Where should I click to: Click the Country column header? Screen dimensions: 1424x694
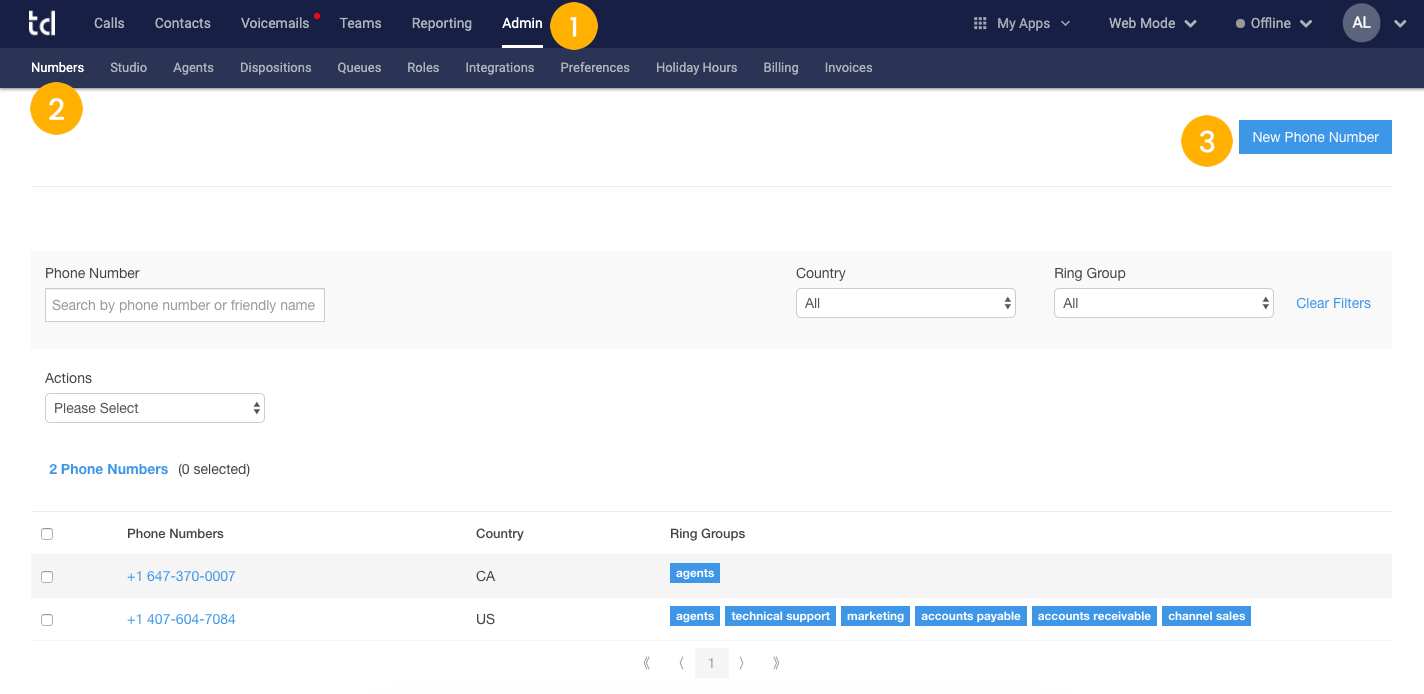pos(500,534)
